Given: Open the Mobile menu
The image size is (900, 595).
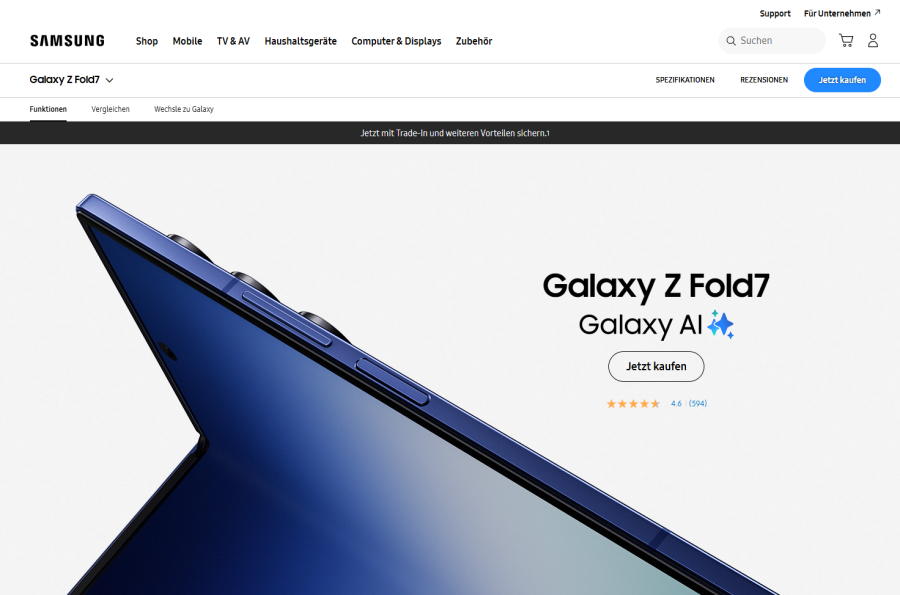Looking at the screenshot, I should 187,41.
